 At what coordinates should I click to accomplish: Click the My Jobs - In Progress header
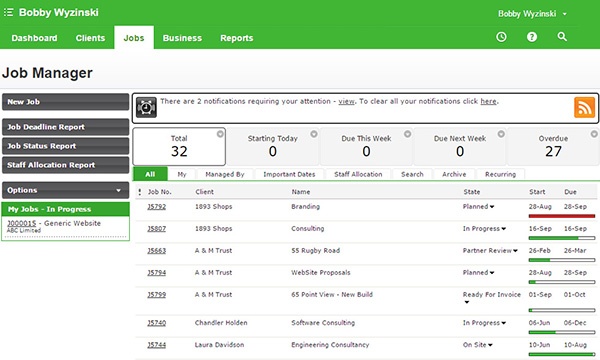[65, 209]
